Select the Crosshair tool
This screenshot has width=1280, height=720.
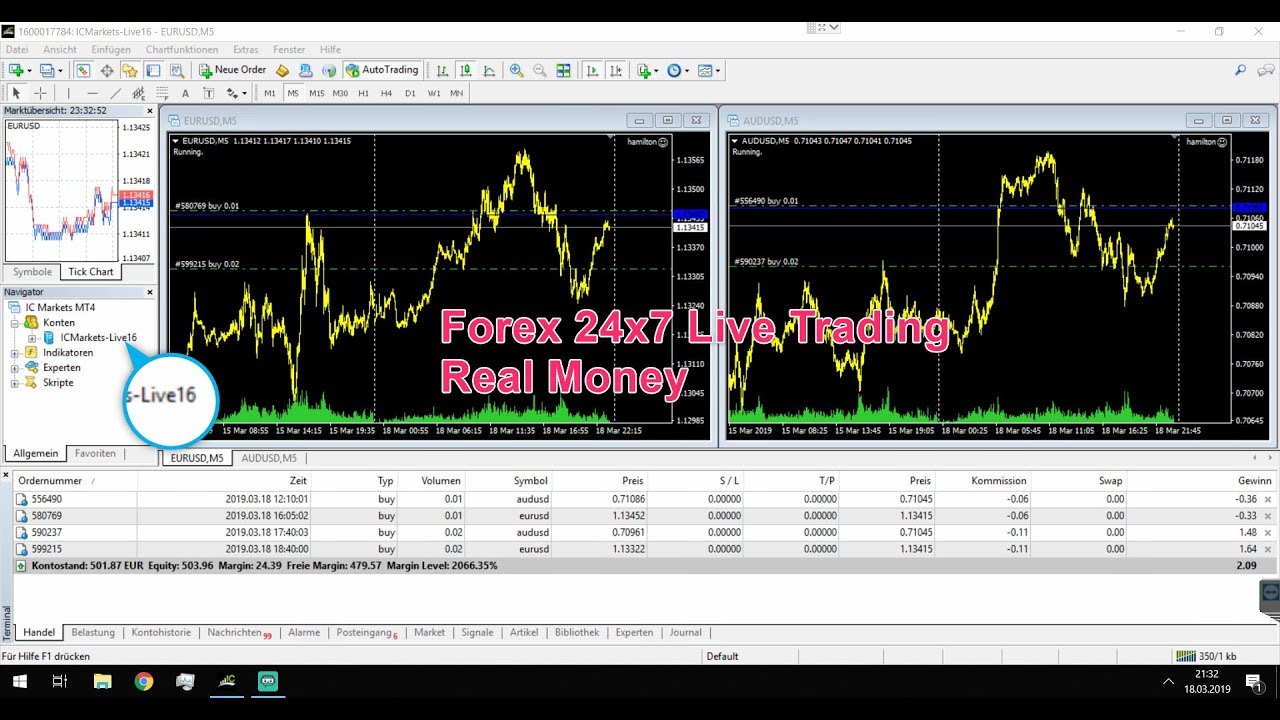(40, 93)
